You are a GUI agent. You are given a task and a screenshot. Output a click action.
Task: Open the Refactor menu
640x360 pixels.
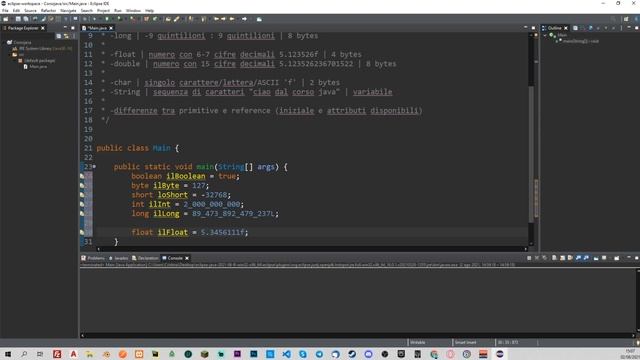pos(49,11)
